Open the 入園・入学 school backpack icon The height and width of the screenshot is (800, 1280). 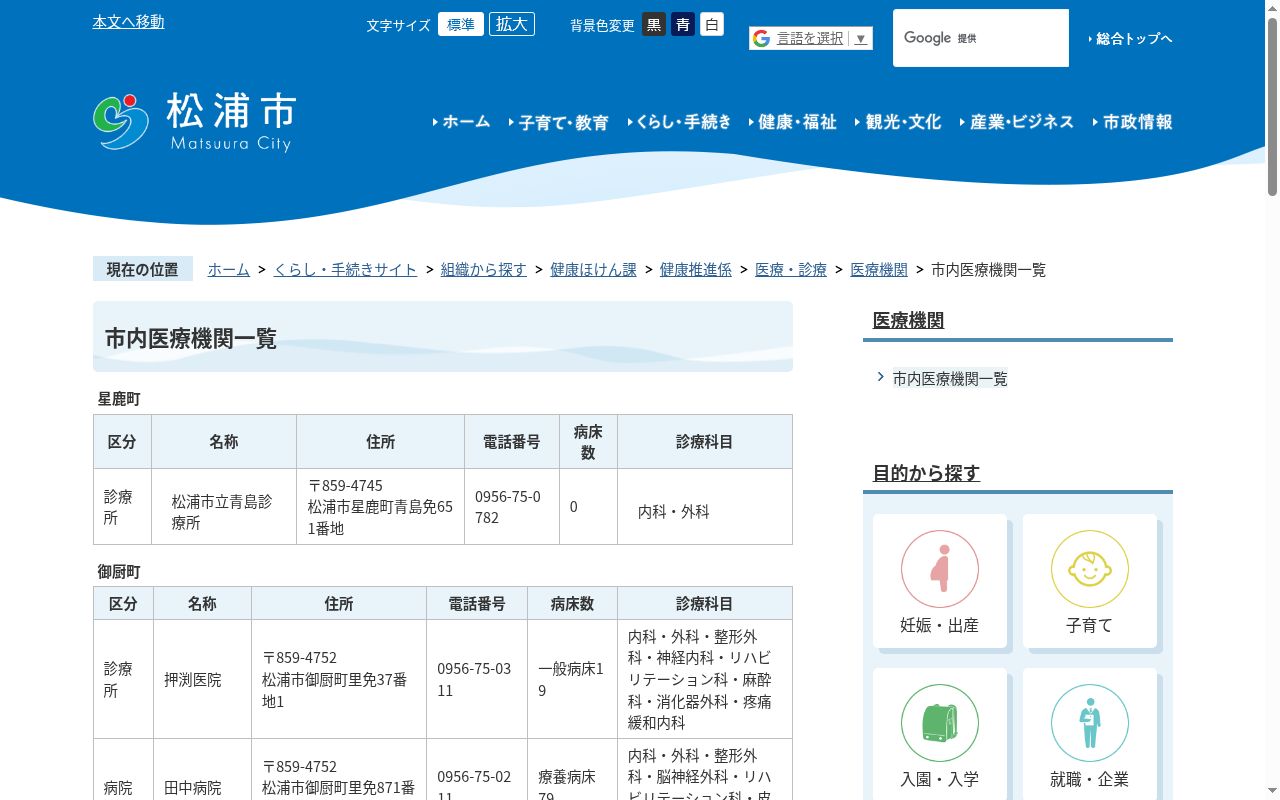tap(940, 723)
